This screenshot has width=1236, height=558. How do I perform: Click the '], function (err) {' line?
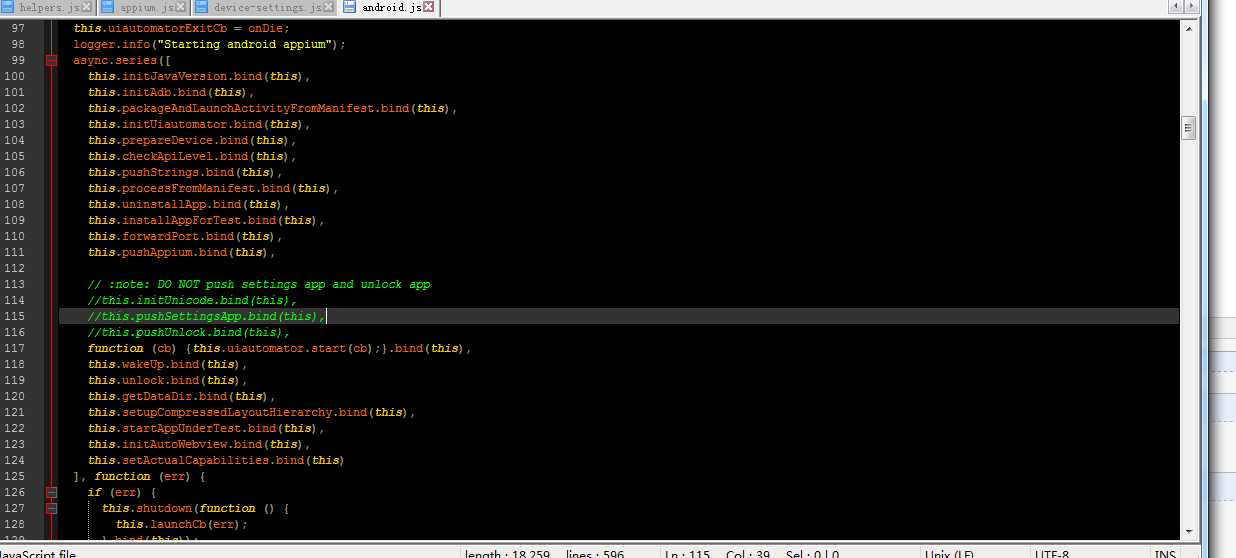139,476
